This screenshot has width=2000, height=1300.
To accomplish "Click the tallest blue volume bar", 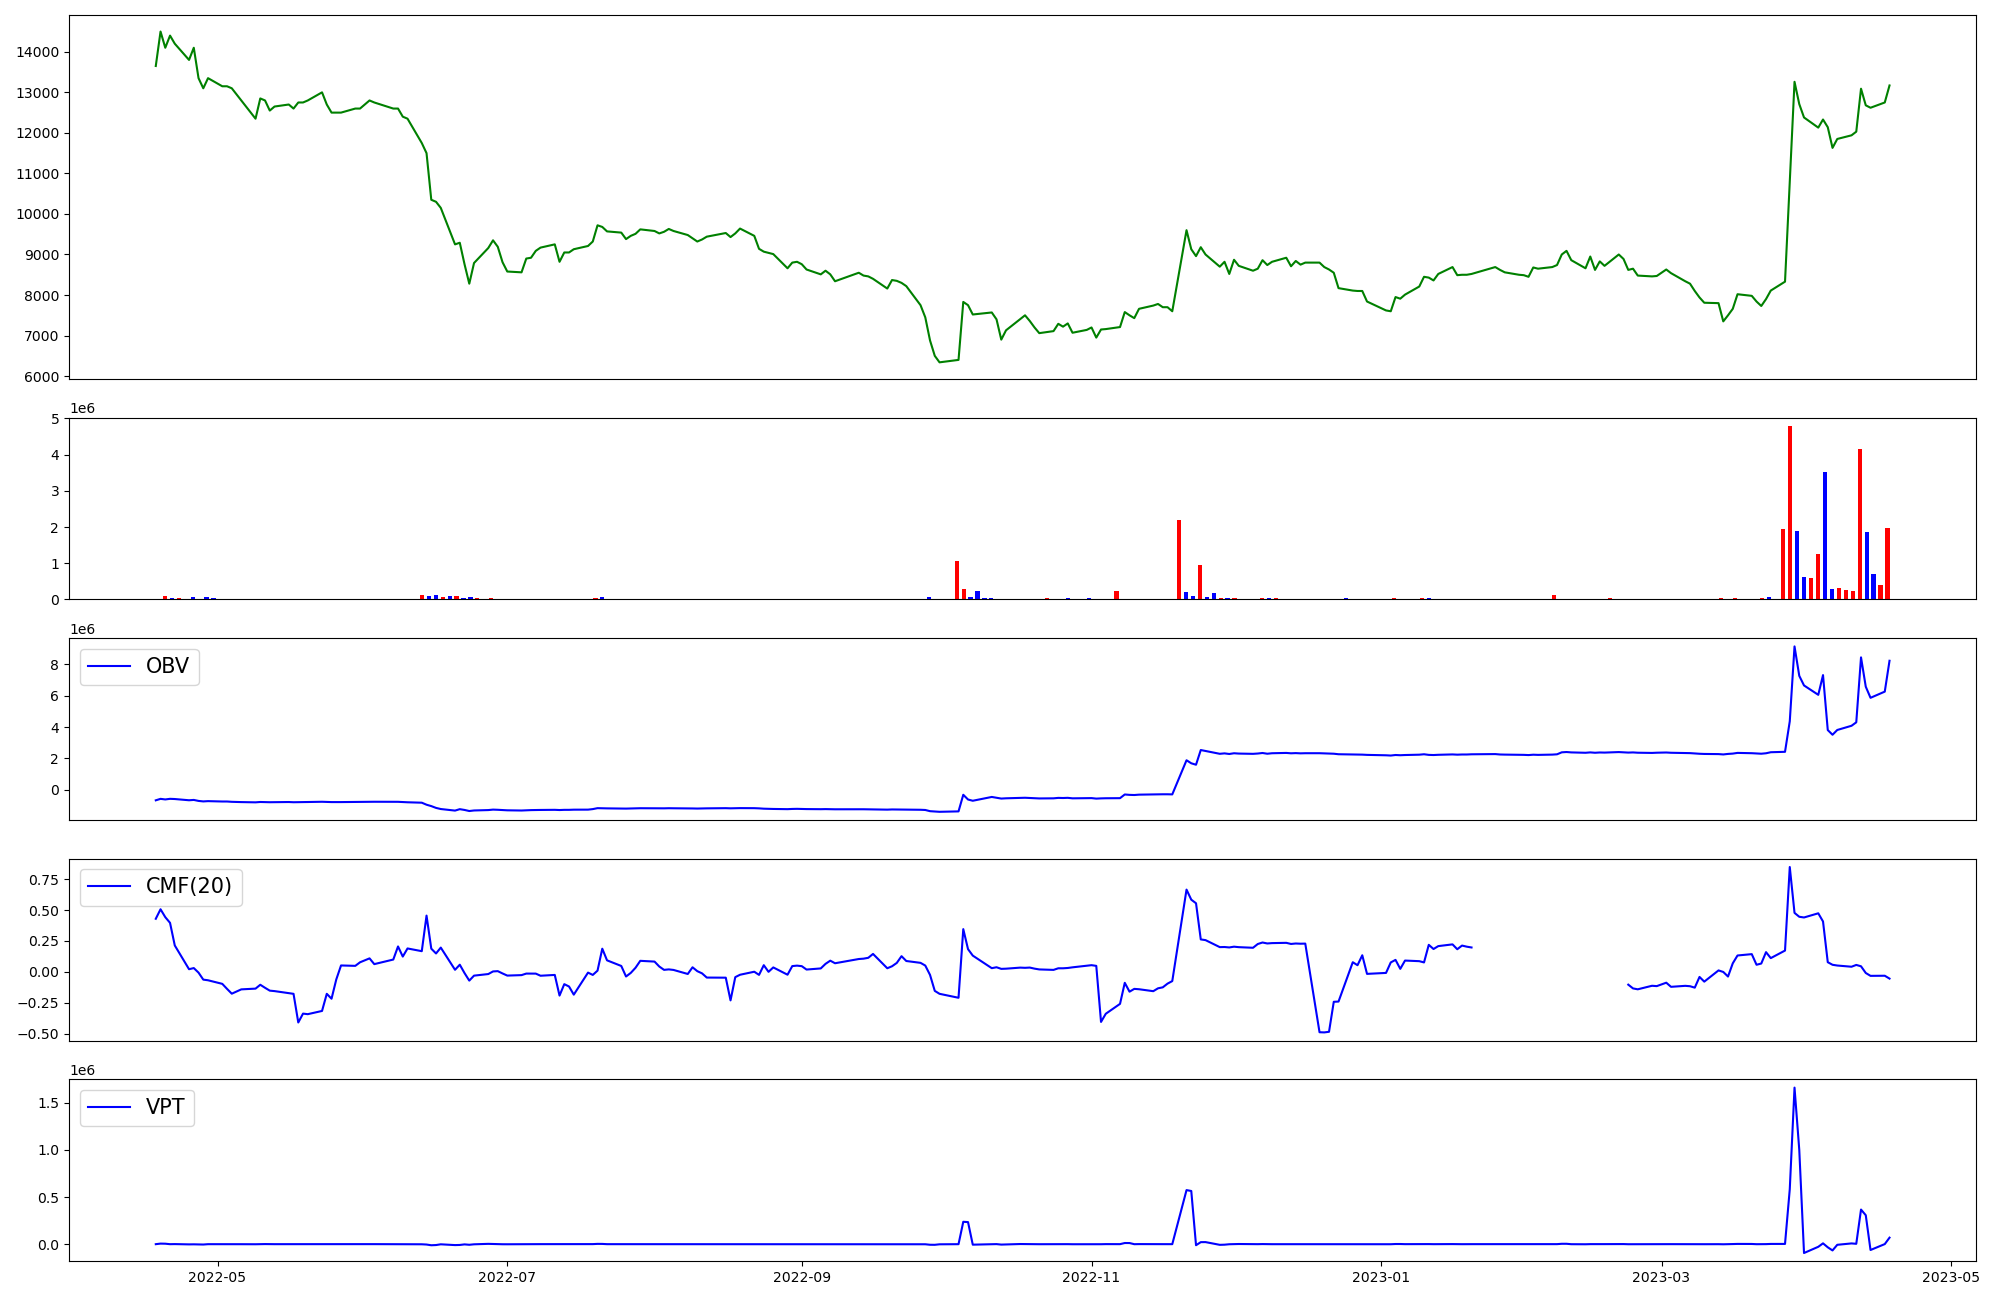I will pyautogui.click(x=1825, y=535).
